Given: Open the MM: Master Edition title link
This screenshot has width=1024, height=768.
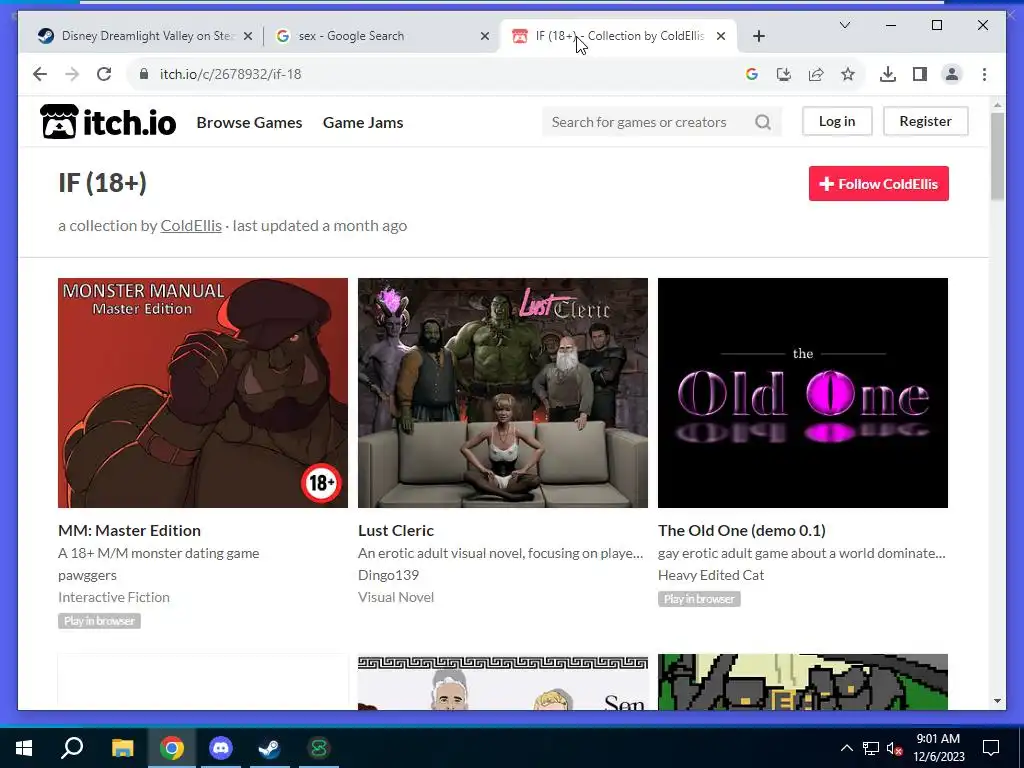Looking at the screenshot, I should click(129, 530).
